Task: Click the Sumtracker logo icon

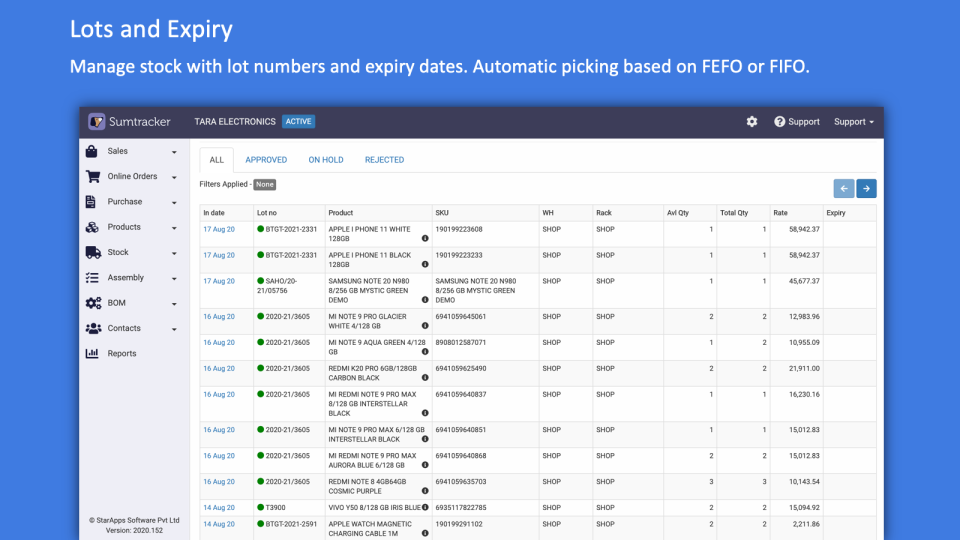Action: 97,121
